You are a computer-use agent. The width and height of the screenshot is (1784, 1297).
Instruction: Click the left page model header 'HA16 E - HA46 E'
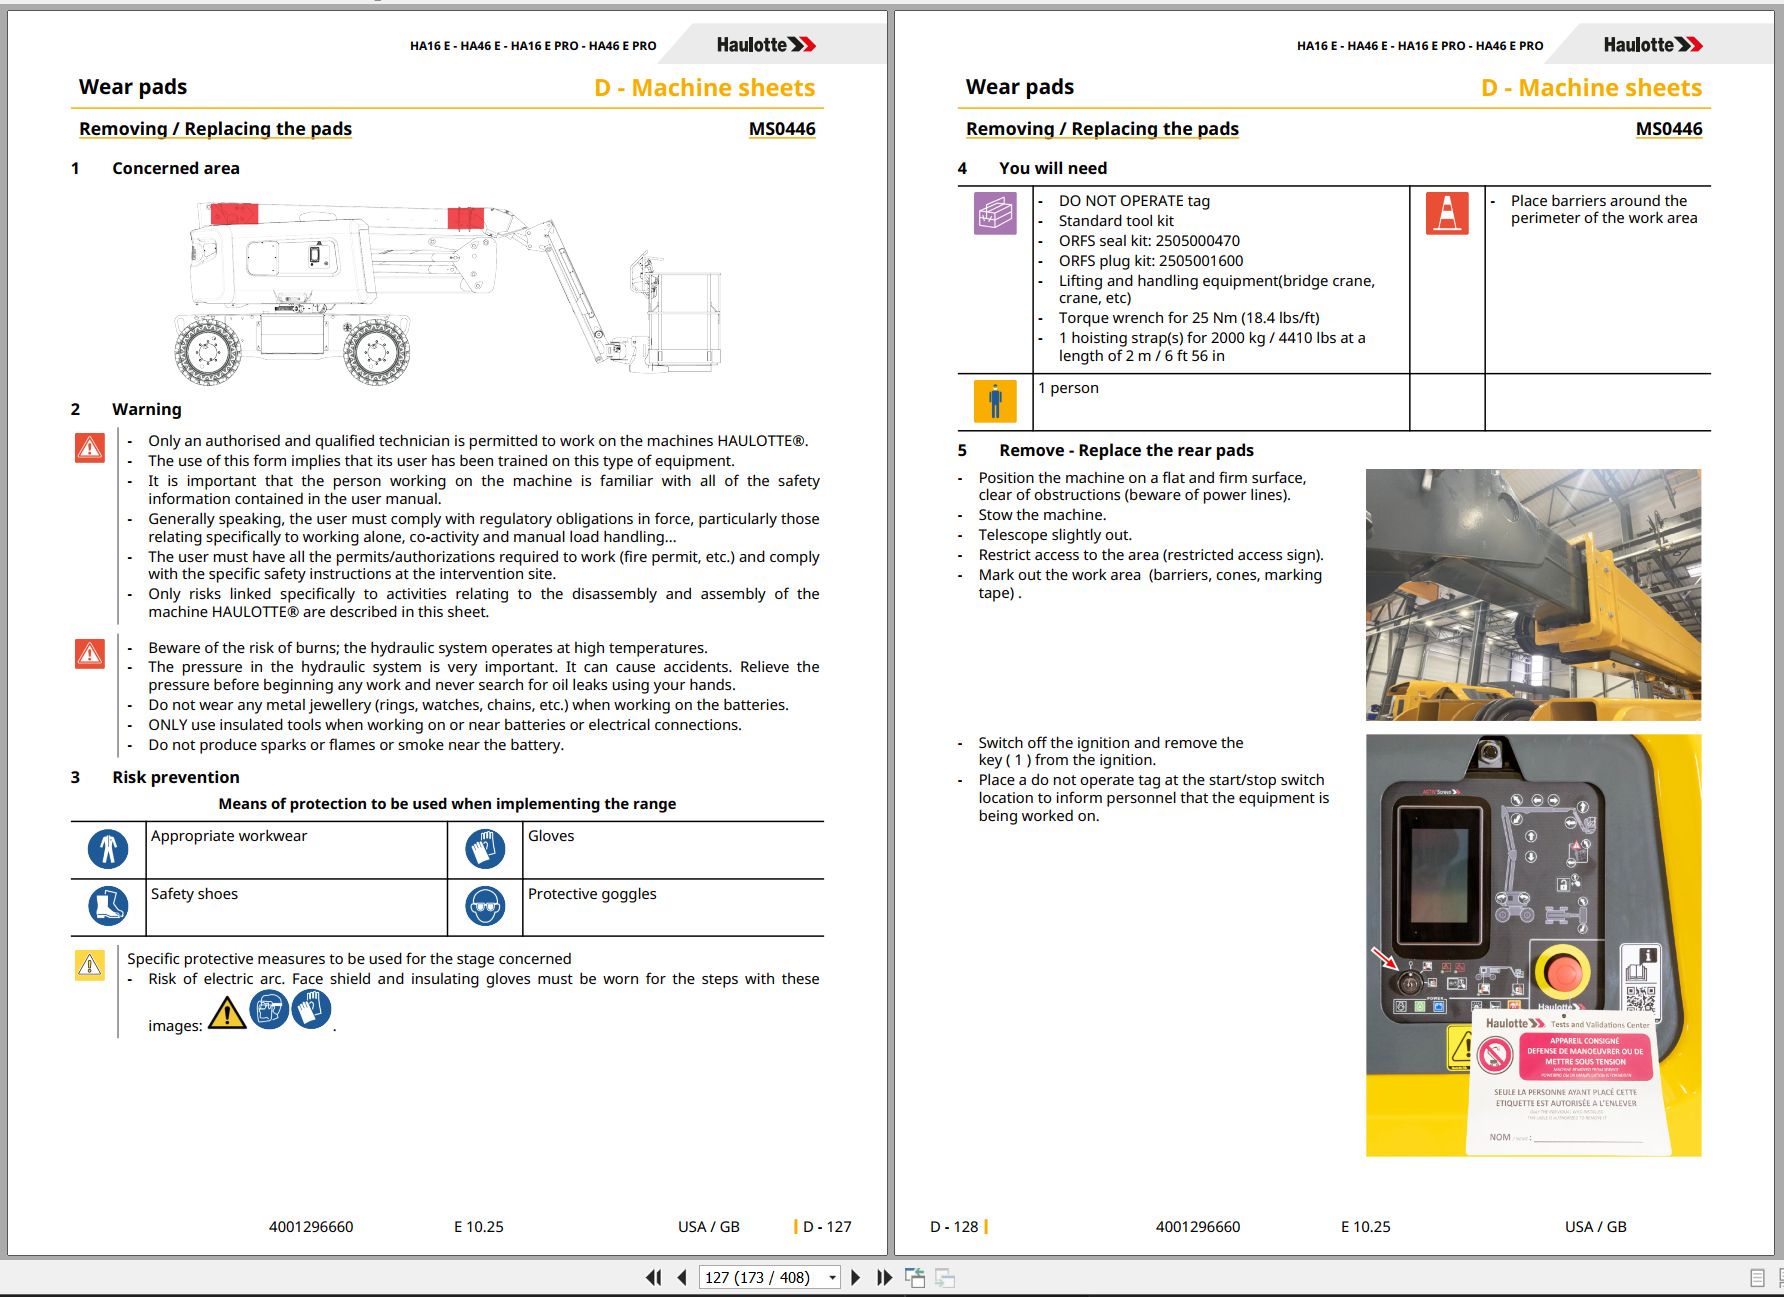click(x=533, y=46)
